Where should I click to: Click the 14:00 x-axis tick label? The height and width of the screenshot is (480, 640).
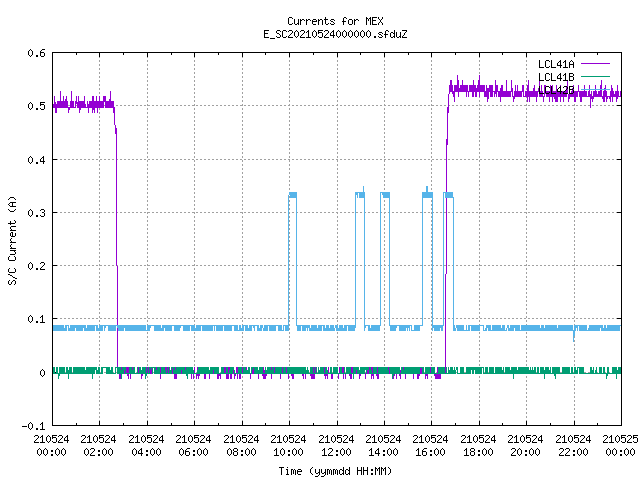383,452
